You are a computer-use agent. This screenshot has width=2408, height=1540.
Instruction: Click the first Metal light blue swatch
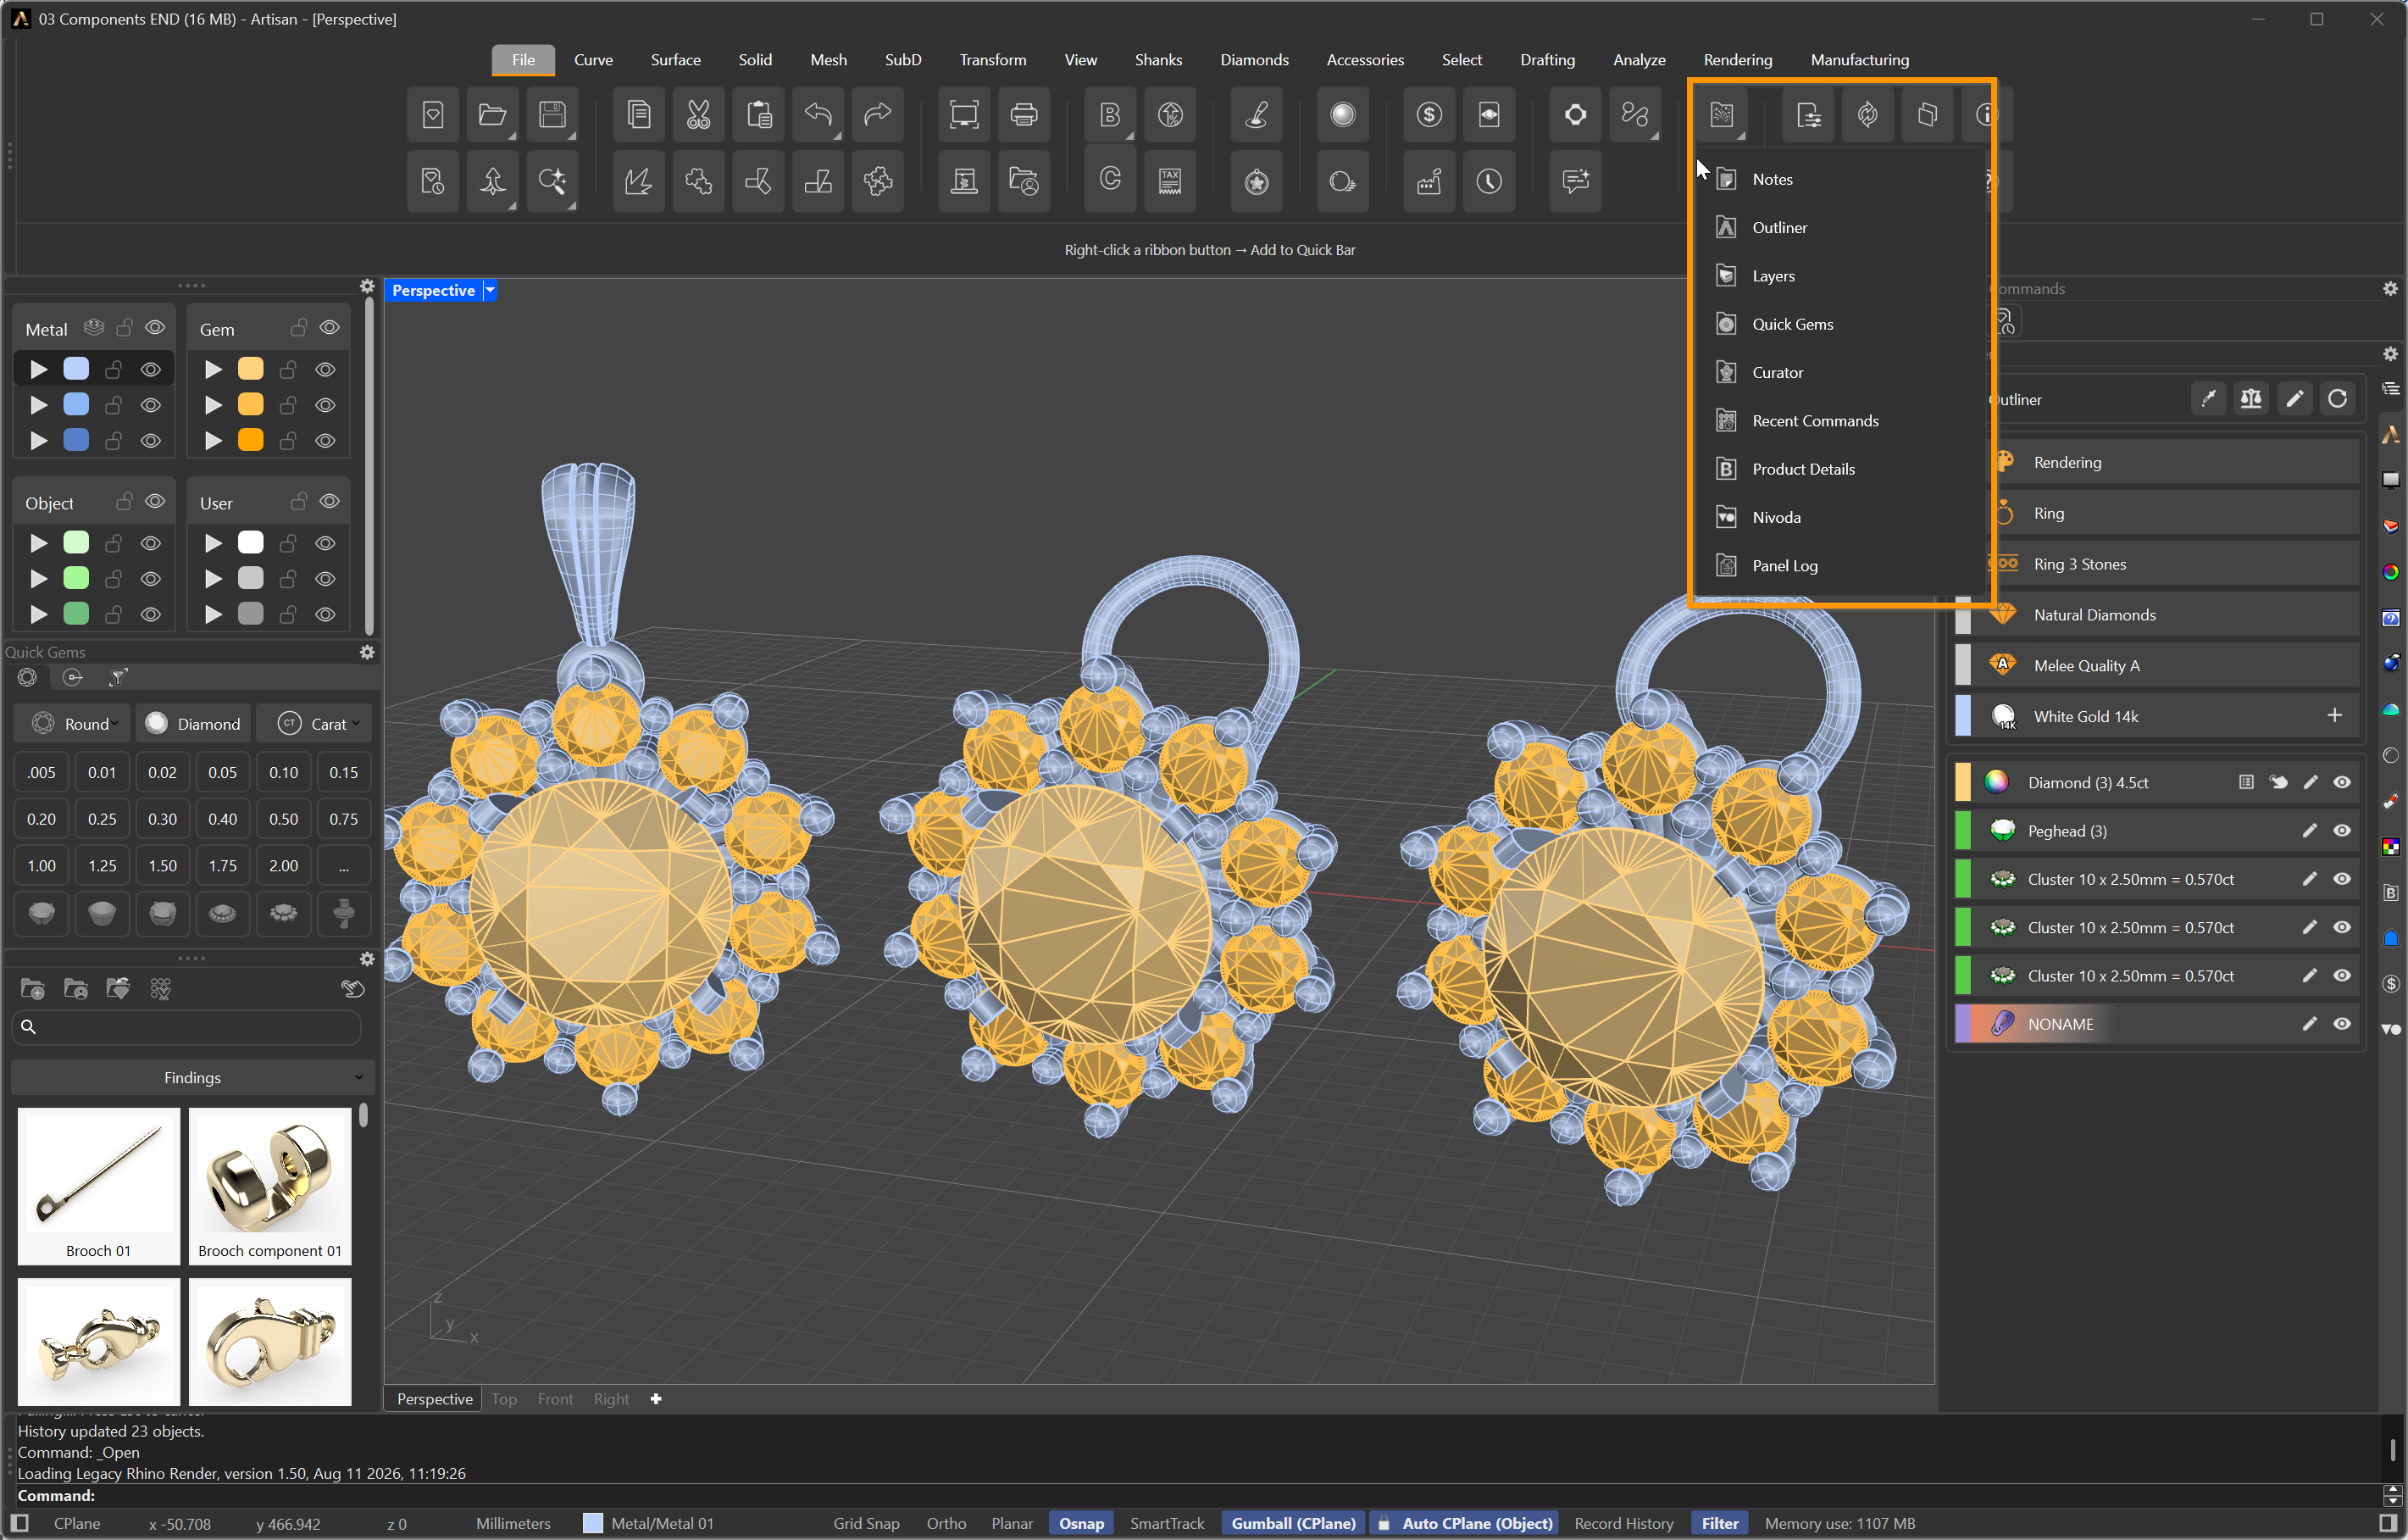pyautogui.click(x=76, y=370)
